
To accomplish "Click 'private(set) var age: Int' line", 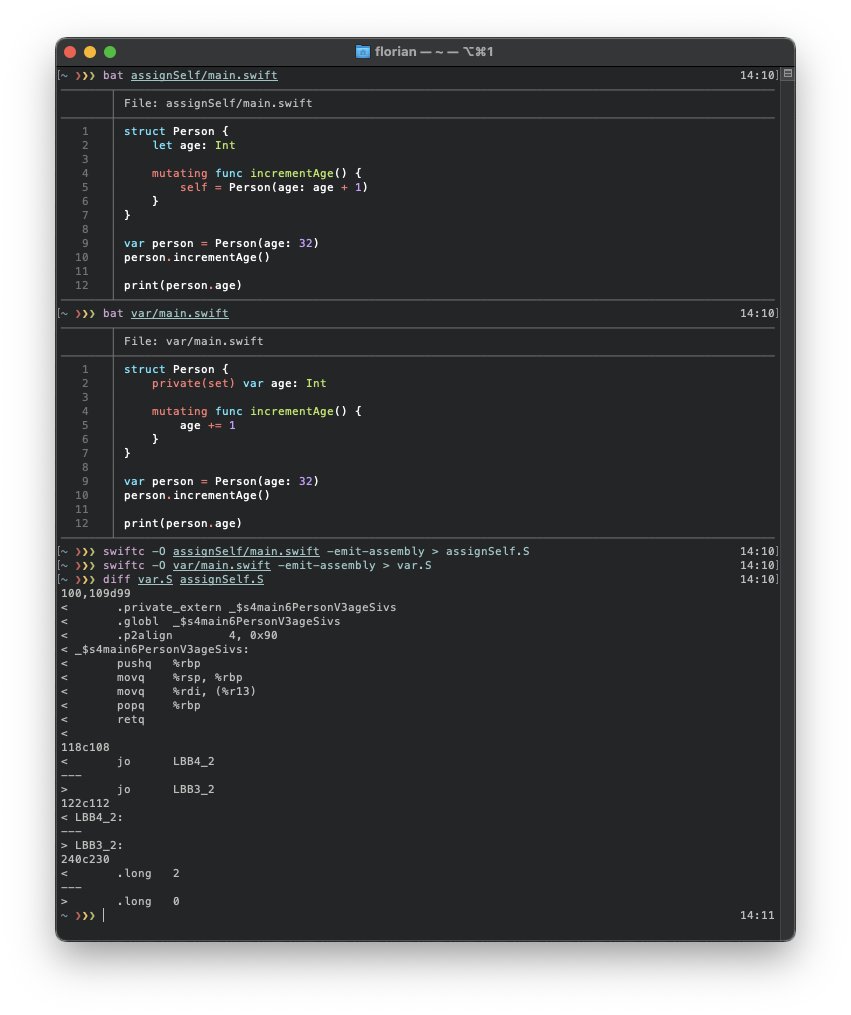I will point(239,383).
